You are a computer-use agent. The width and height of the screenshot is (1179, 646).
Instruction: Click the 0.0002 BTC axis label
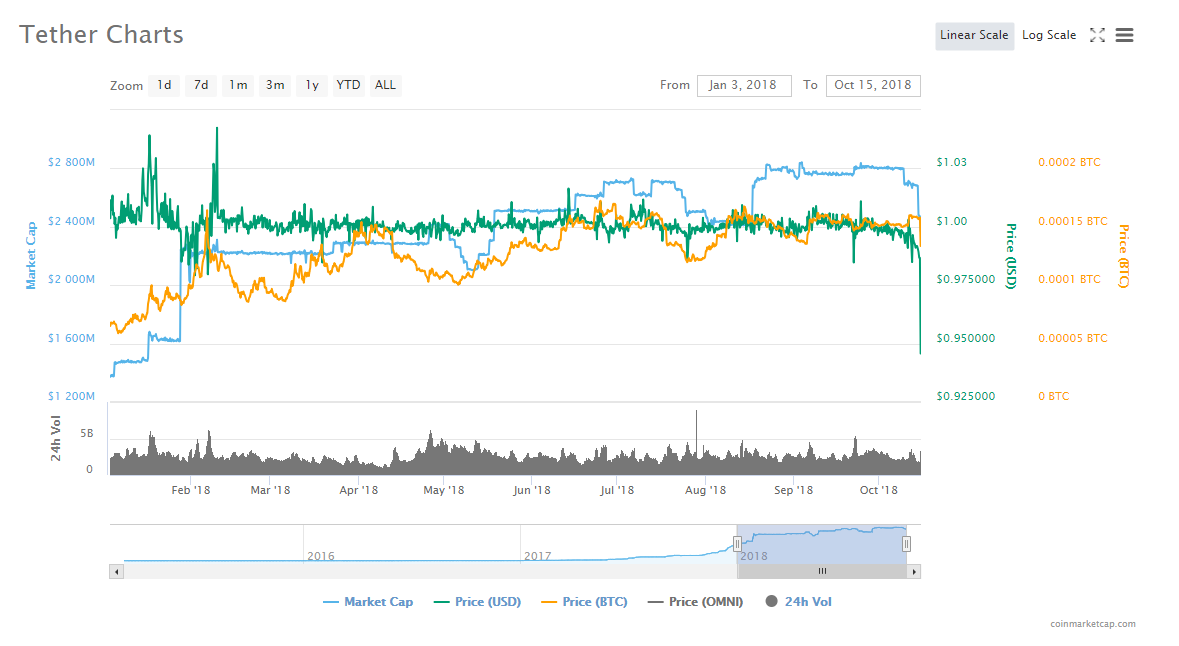(1069, 162)
